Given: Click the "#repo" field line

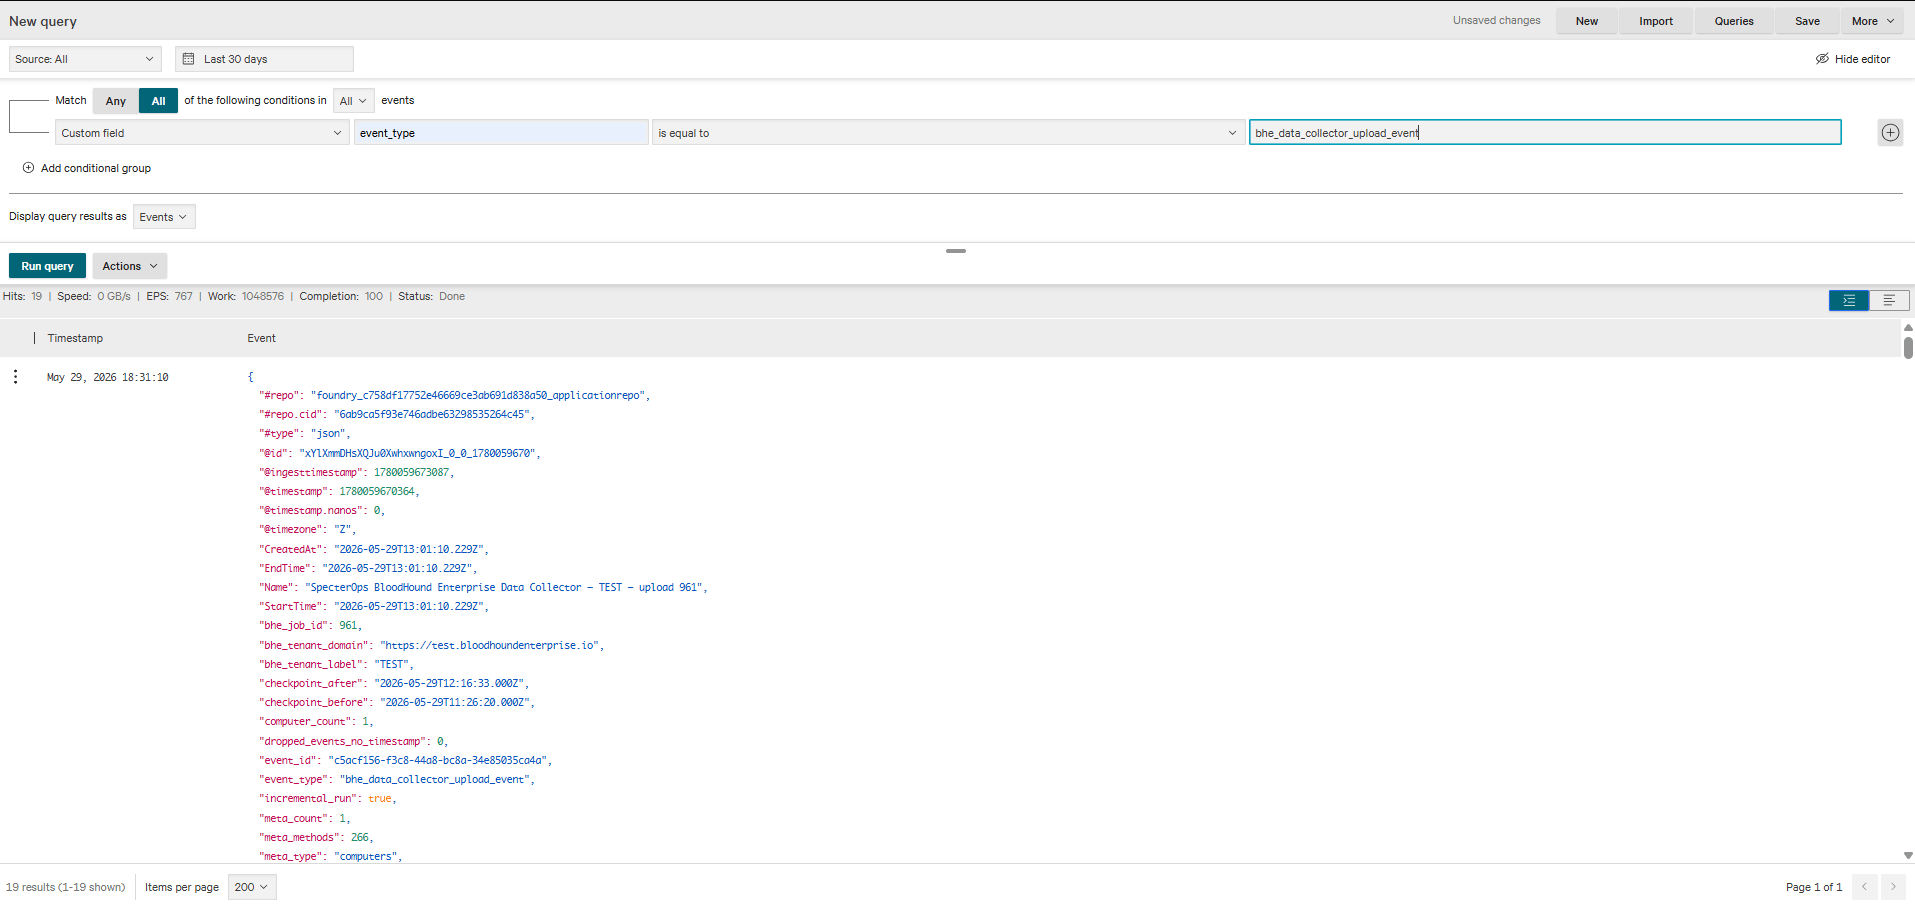Looking at the screenshot, I should point(454,395).
